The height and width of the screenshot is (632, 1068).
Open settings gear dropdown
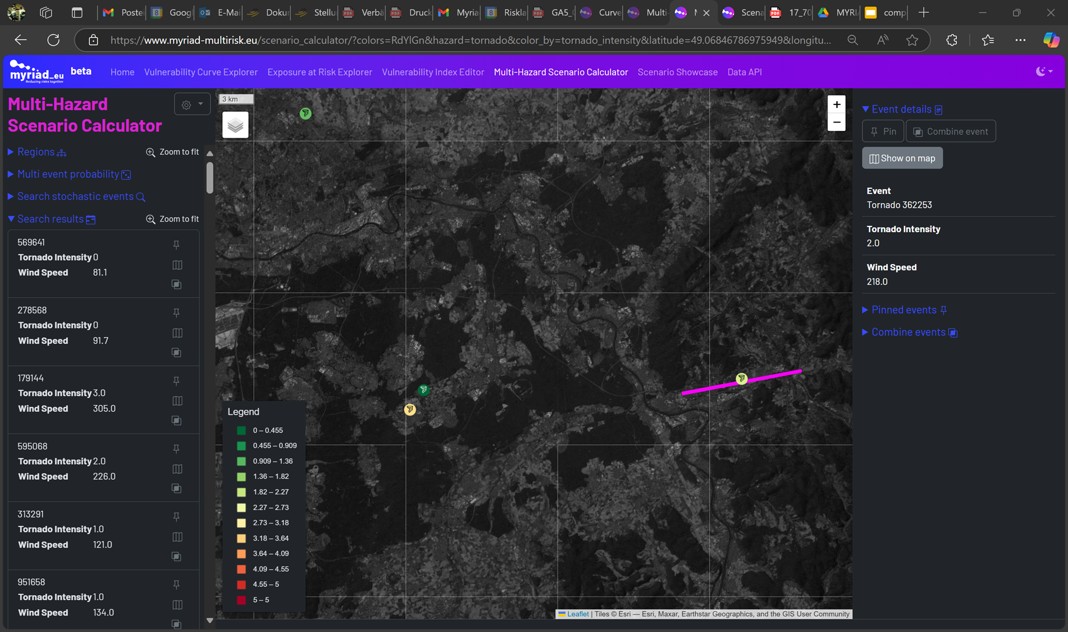point(191,104)
